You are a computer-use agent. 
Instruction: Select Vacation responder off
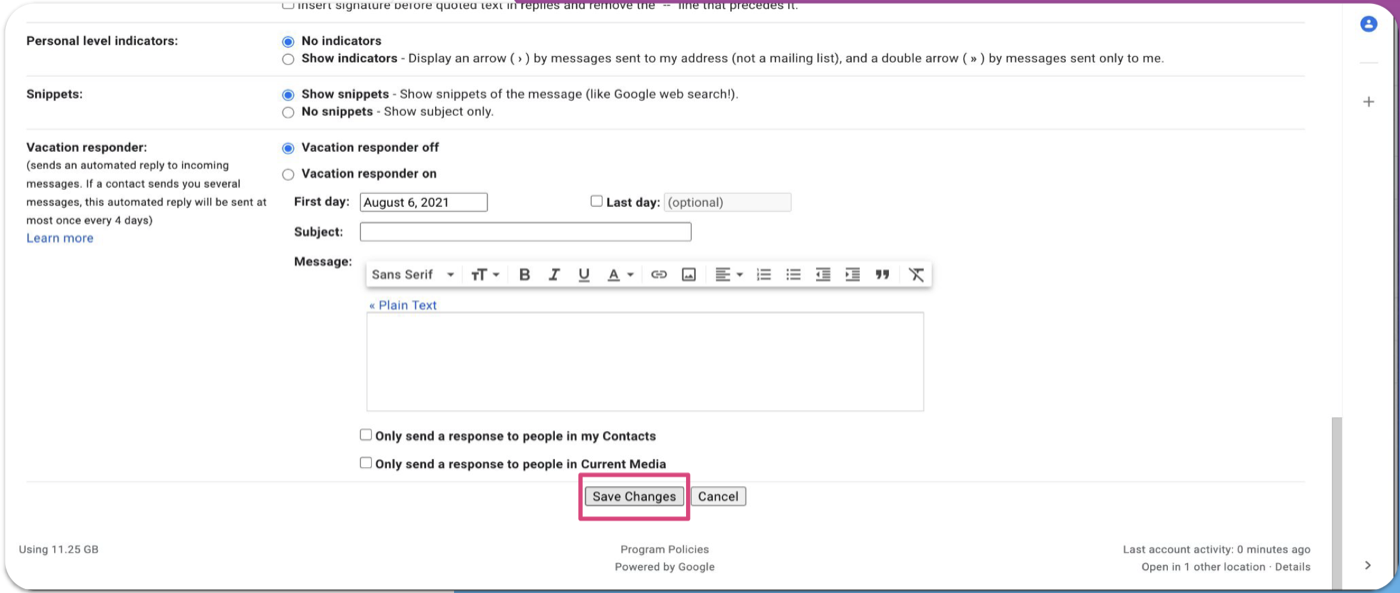288,148
